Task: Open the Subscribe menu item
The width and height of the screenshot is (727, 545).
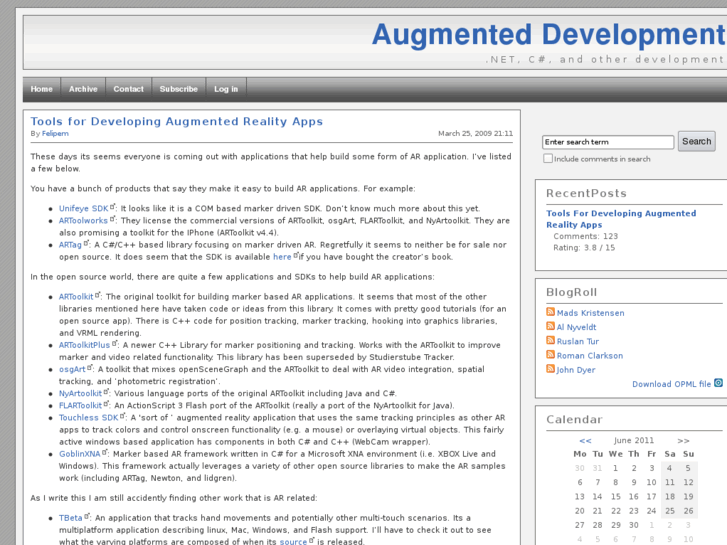Action: (x=179, y=89)
